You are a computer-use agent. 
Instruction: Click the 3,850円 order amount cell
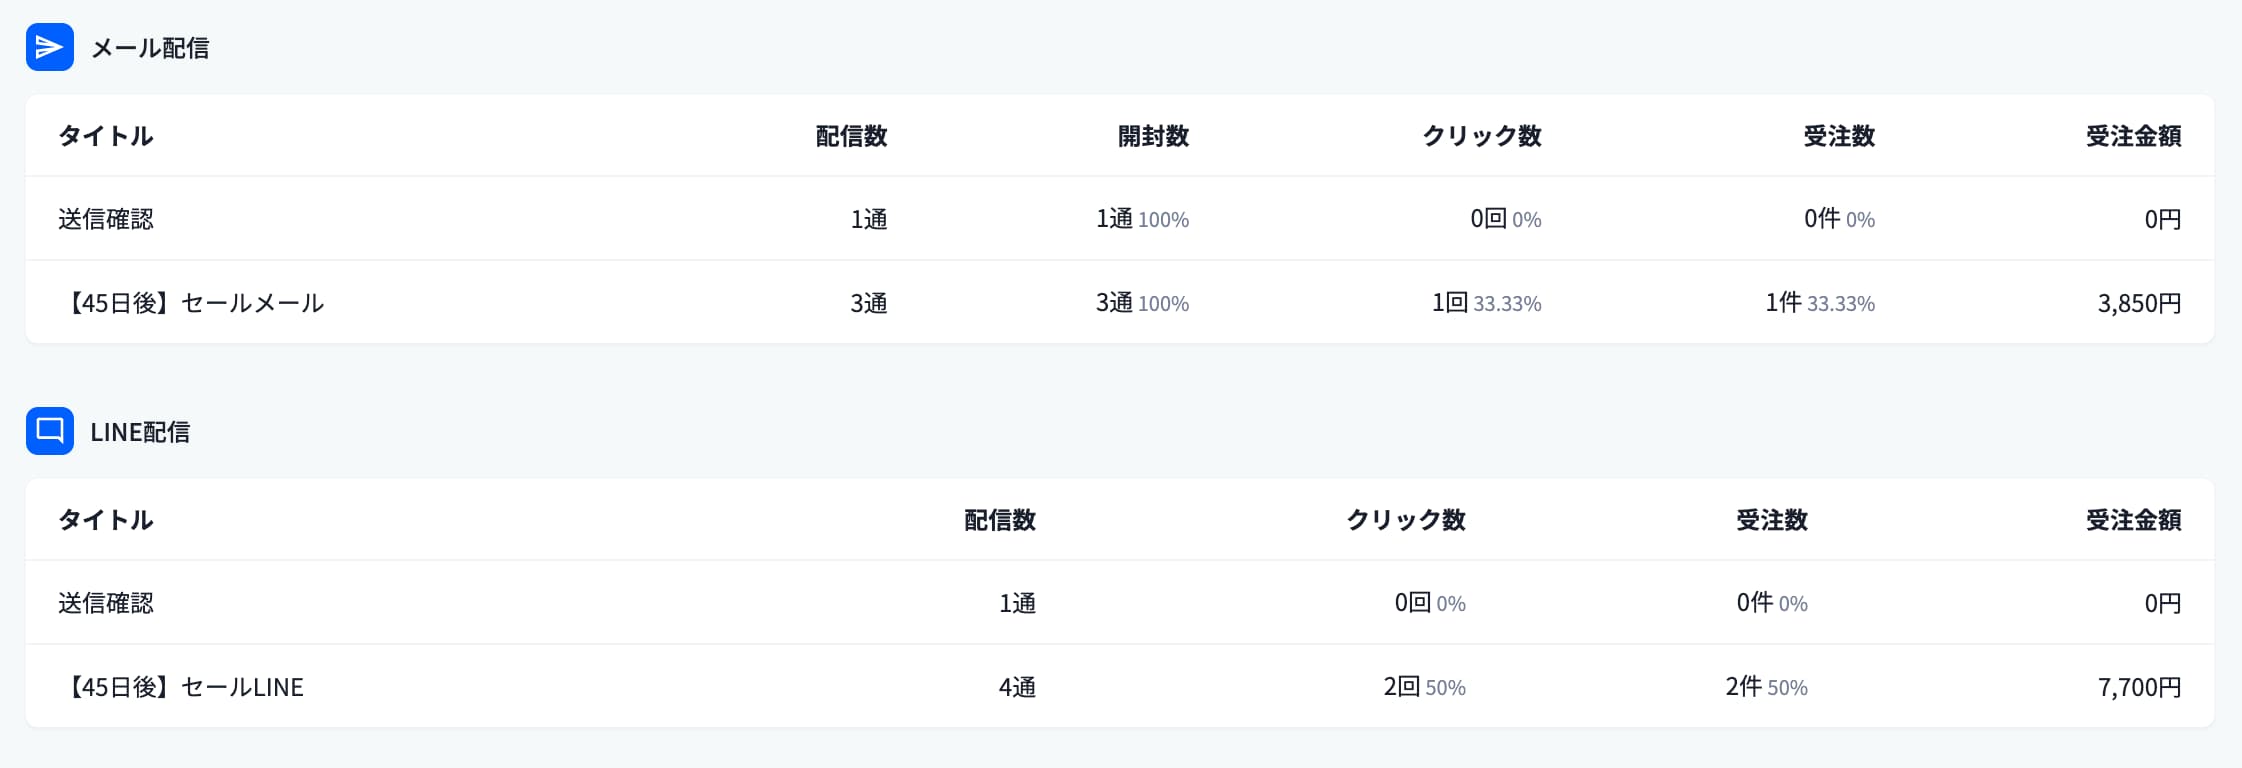(x=2139, y=303)
